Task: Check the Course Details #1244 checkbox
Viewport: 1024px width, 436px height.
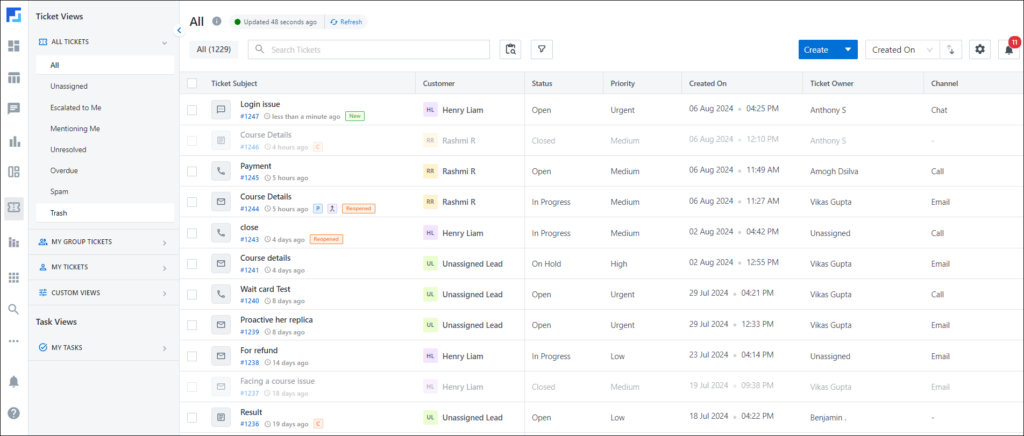Action: pyautogui.click(x=192, y=202)
